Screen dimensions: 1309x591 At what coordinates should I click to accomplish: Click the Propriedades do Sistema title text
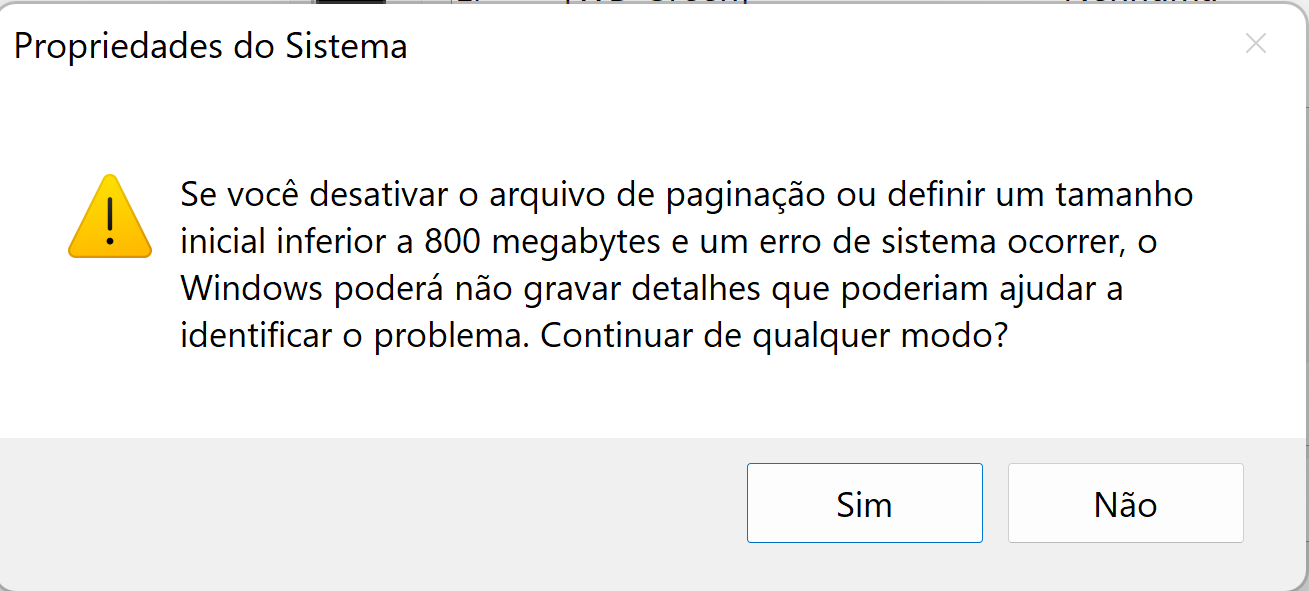click(x=210, y=47)
